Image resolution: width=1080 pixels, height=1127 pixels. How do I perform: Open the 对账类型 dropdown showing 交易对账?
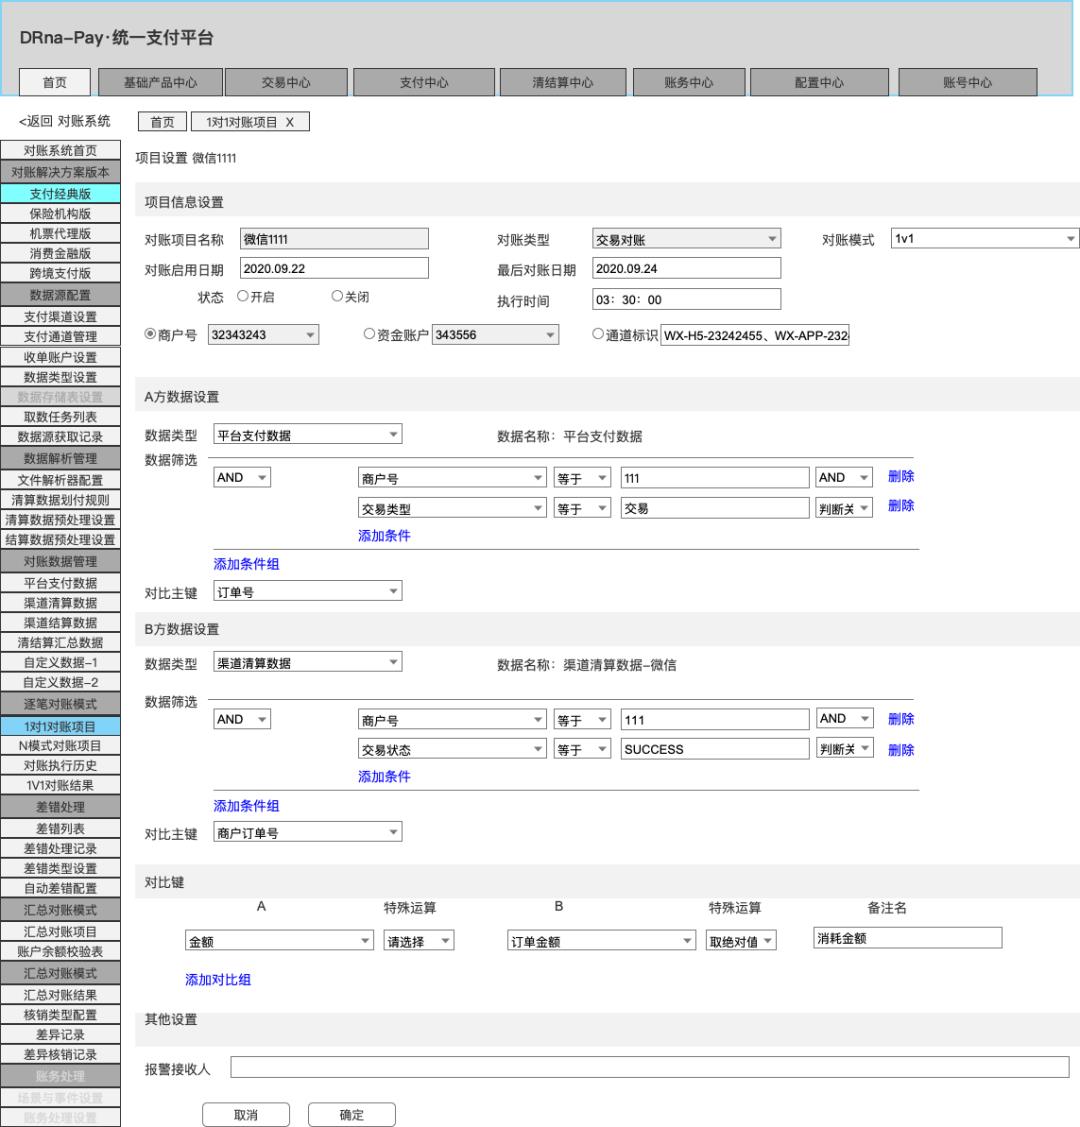coord(686,239)
